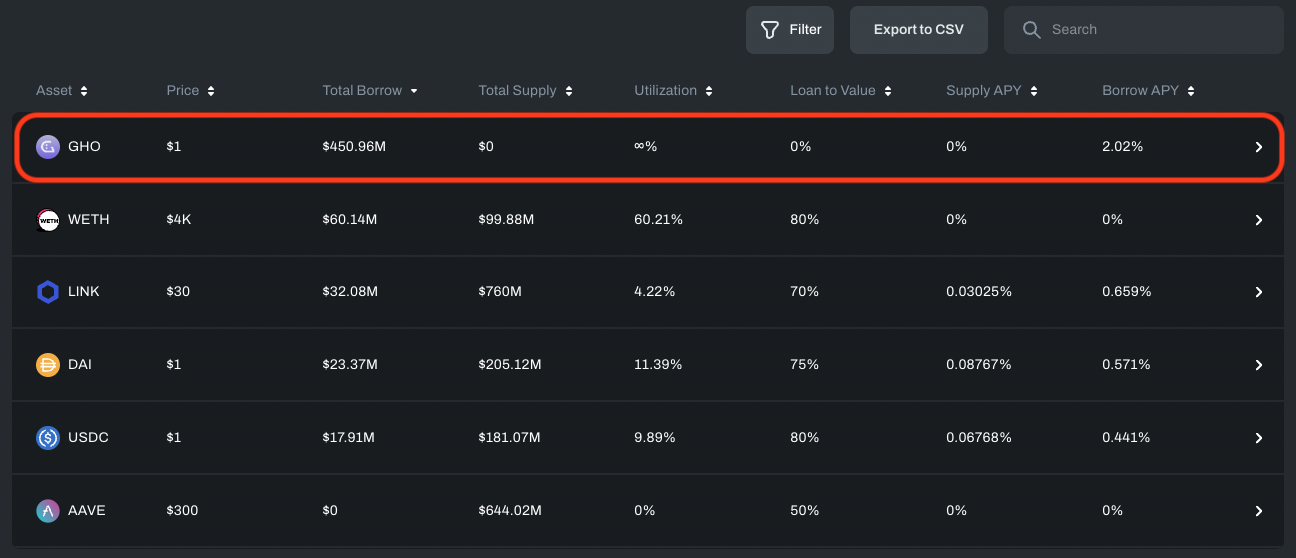Image resolution: width=1296 pixels, height=558 pixels.
Task: Click USDC total supply $181.07M
Action: 509,438
